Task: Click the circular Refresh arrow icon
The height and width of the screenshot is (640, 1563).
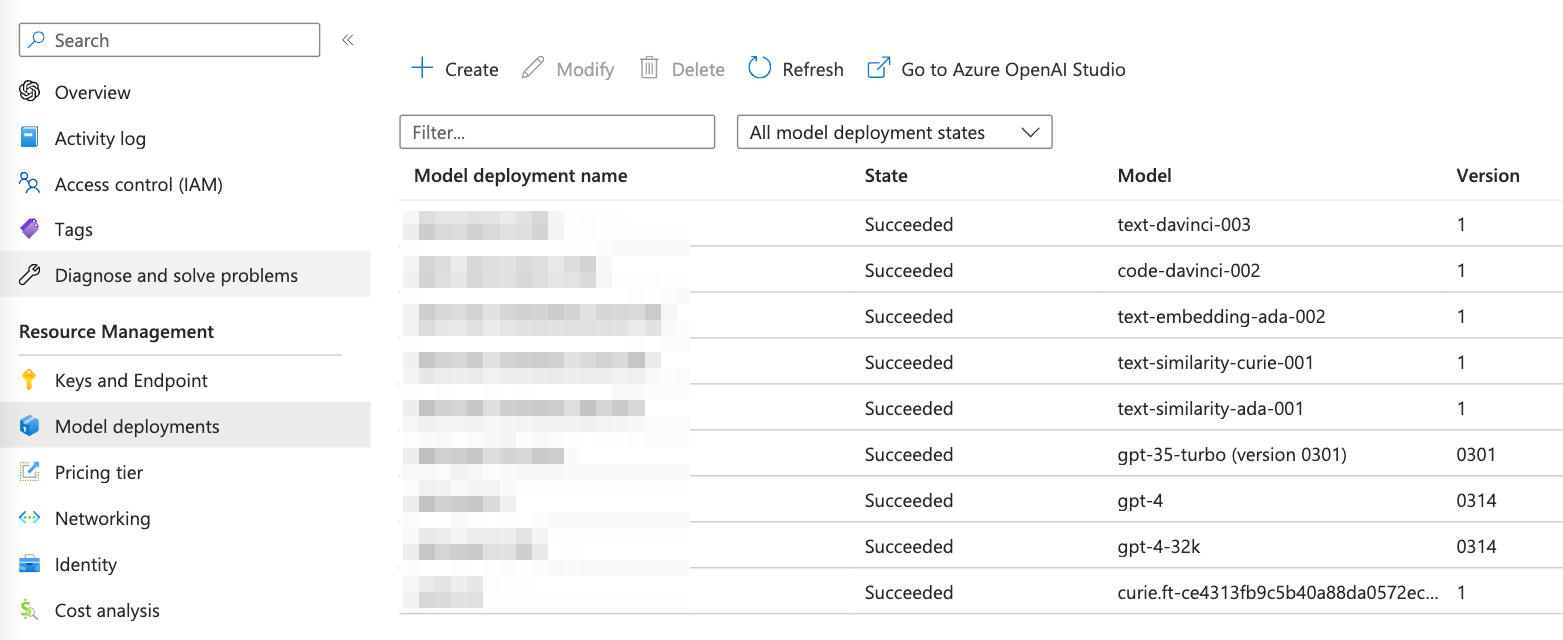Action: (x=760, y=68)
